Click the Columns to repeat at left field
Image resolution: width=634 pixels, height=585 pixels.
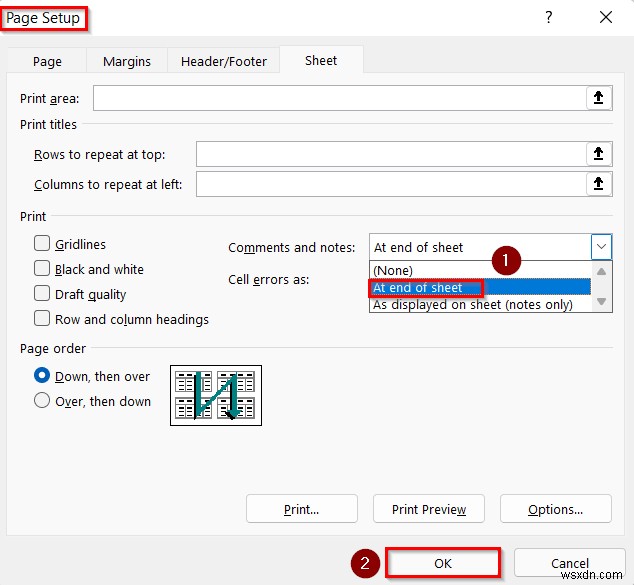(x=391, y=184)
